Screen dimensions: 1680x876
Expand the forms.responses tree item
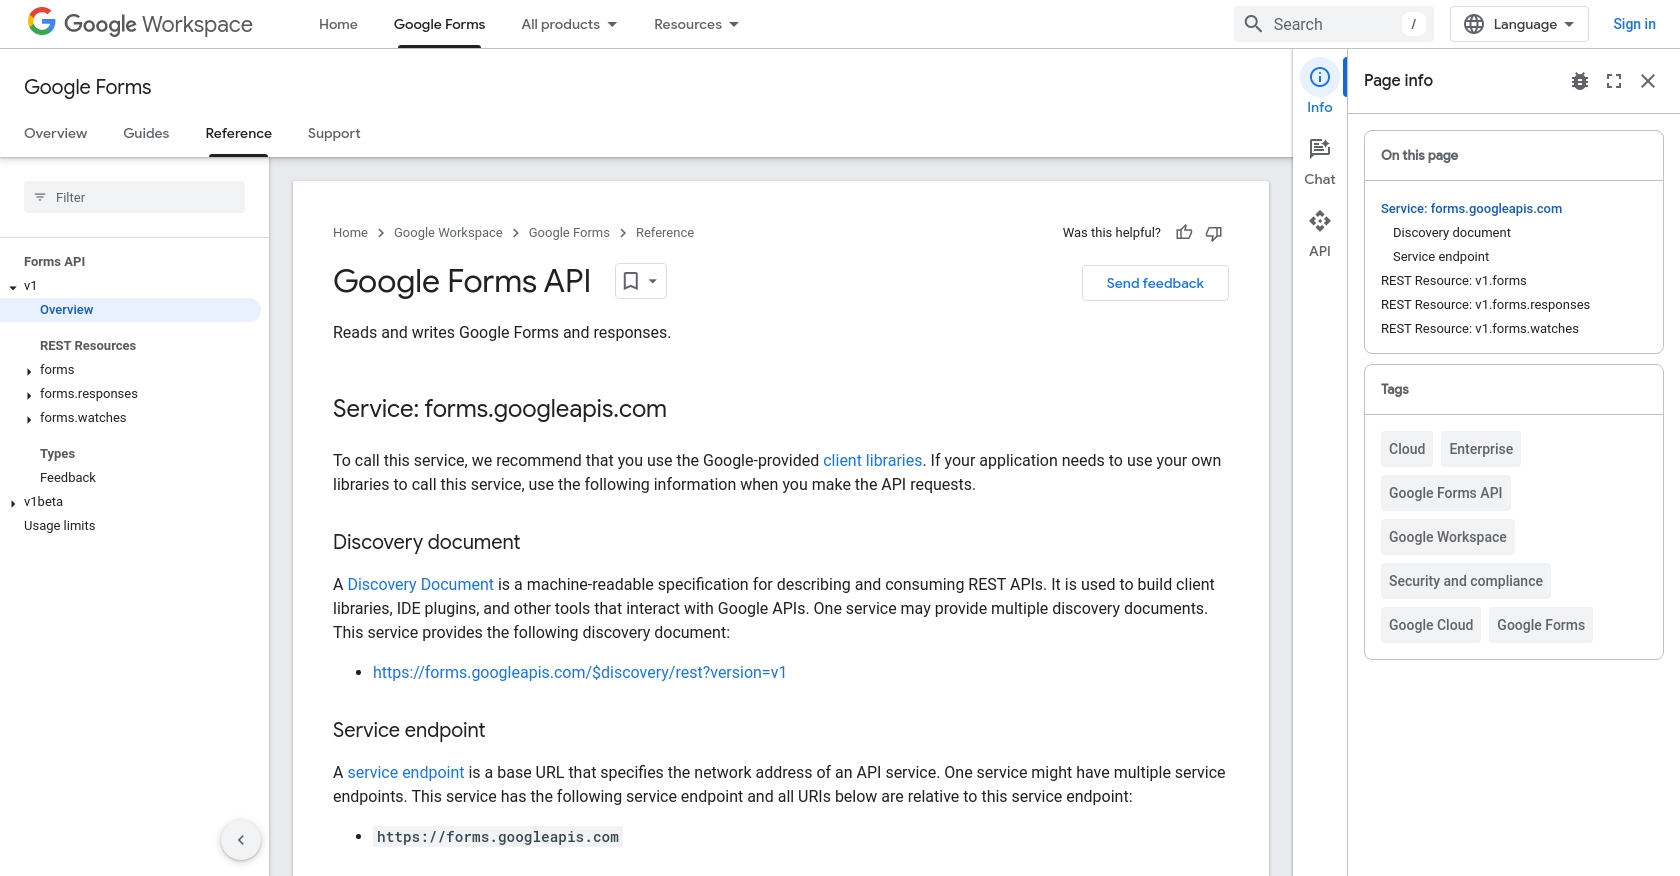click(29, 395)
